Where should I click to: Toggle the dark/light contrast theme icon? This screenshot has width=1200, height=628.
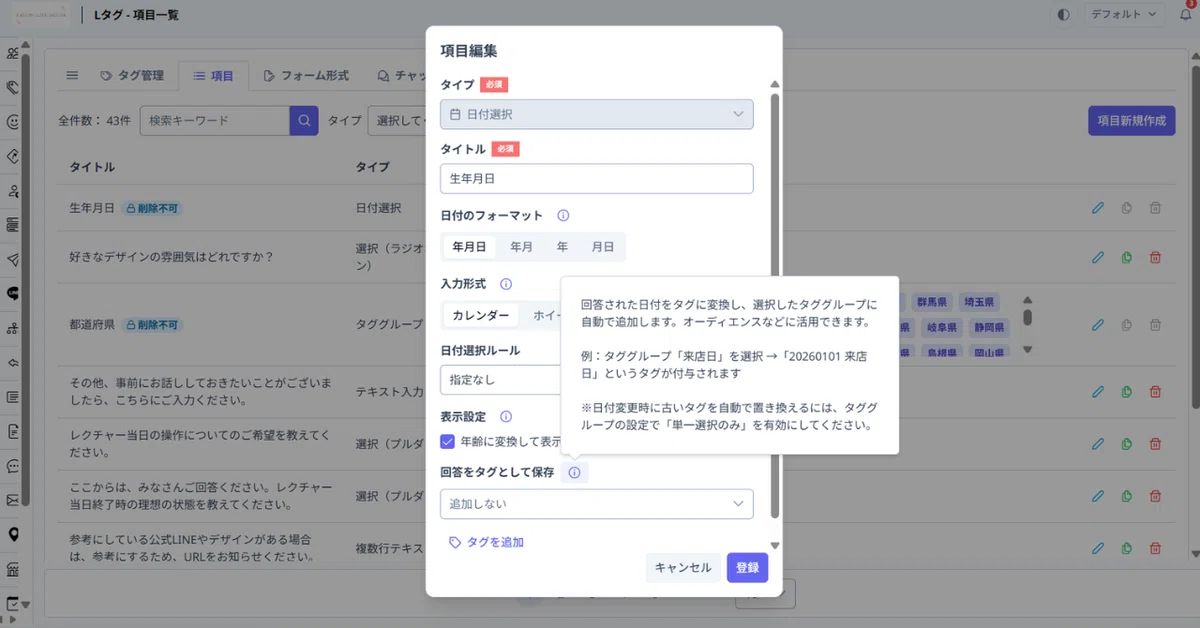pos(1063,15)
